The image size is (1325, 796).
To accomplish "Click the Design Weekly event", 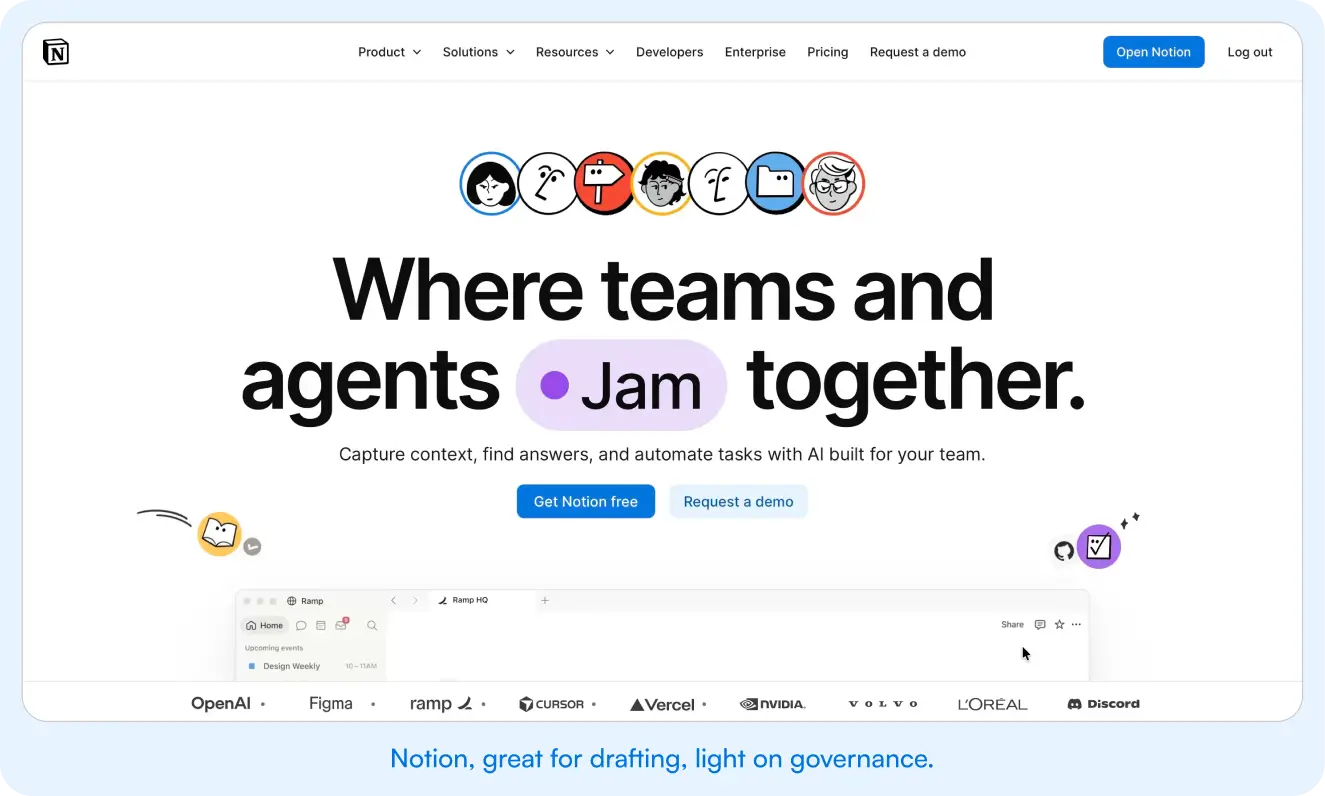I will pos(313,666).
